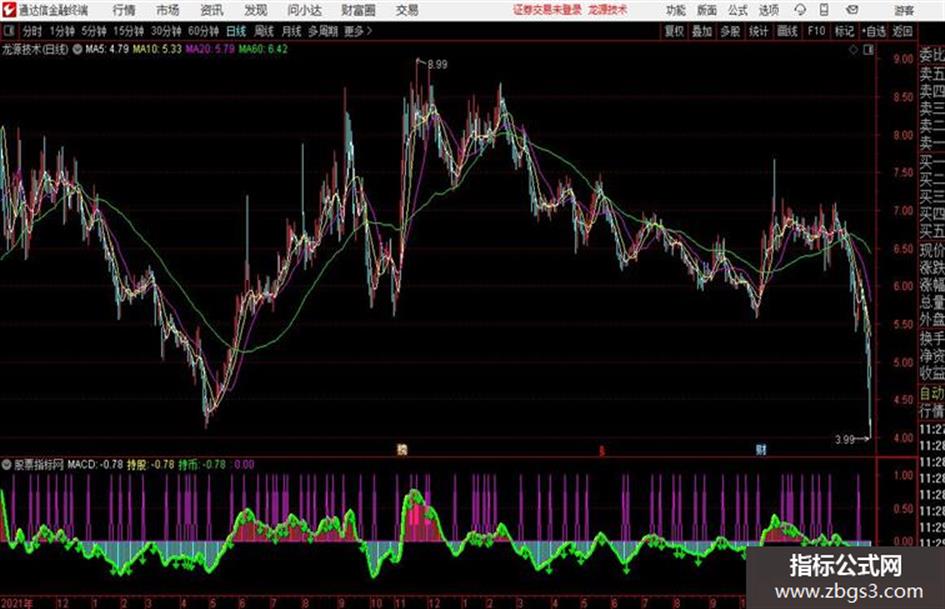The image size is (945, 609).
Task: Open the 交易 menu
Action: (407, 10)
